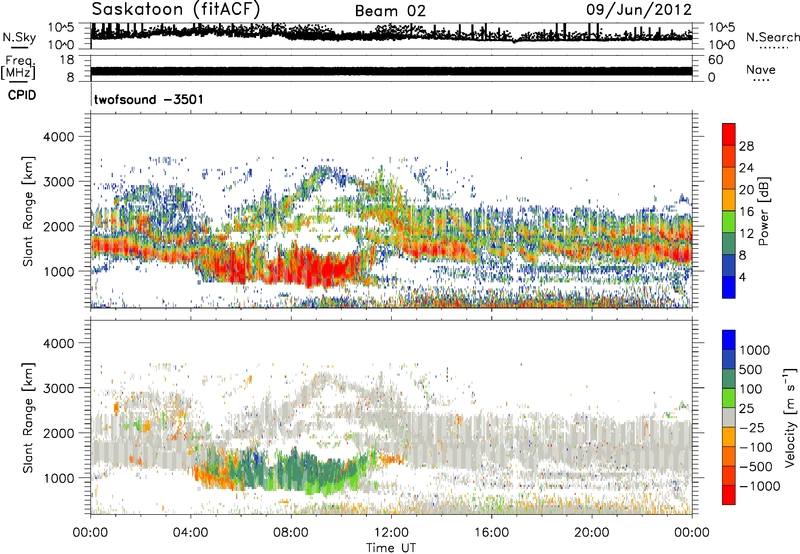Select the "20:00" time tick label
Image resolution: width=800 pixels, height=554 pixels.
click(x=591, y=533)
